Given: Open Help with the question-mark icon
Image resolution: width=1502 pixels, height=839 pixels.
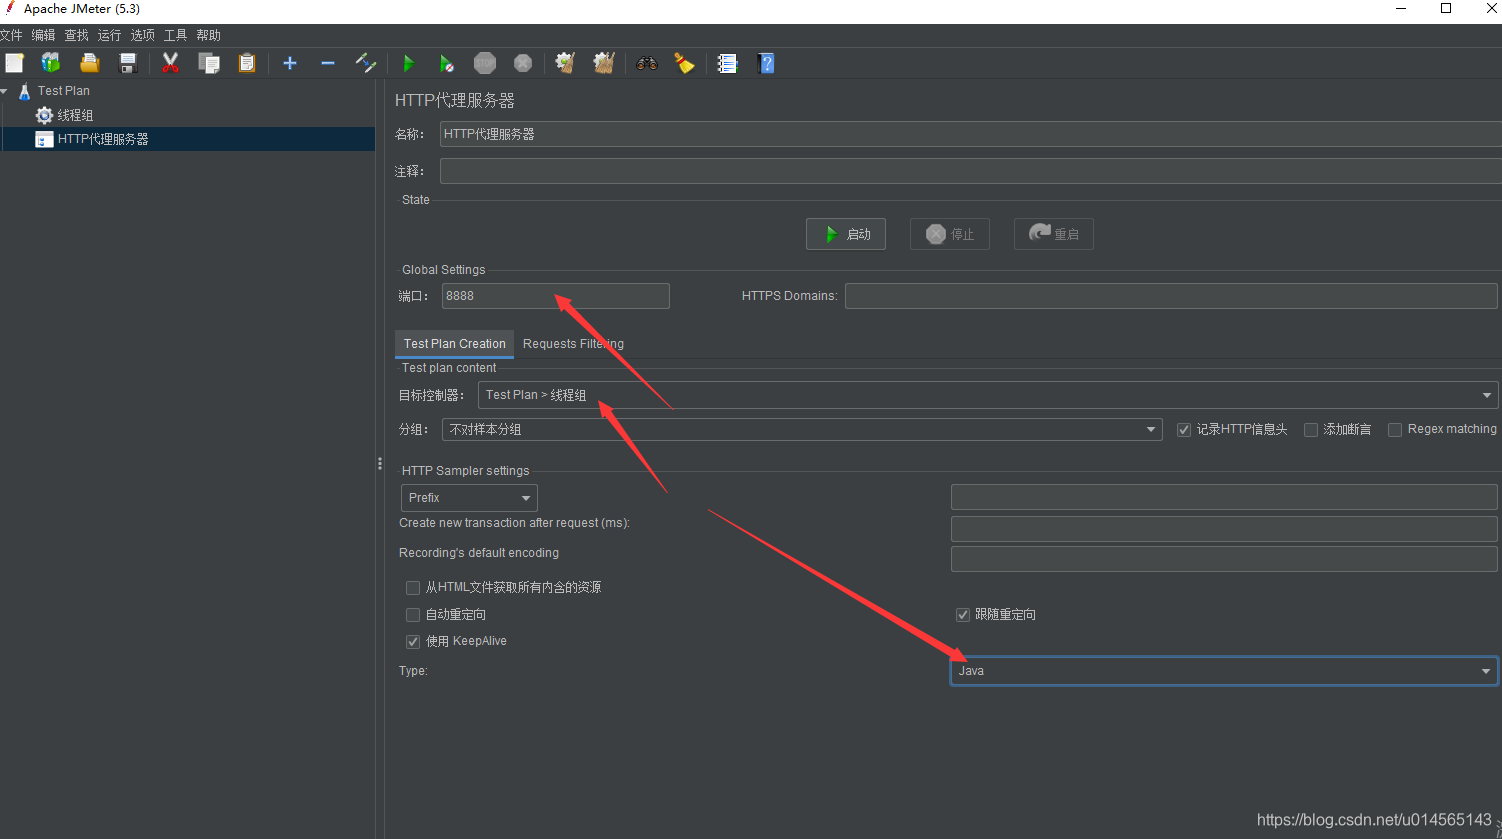Looking at the screenshot, I should 766,63.
